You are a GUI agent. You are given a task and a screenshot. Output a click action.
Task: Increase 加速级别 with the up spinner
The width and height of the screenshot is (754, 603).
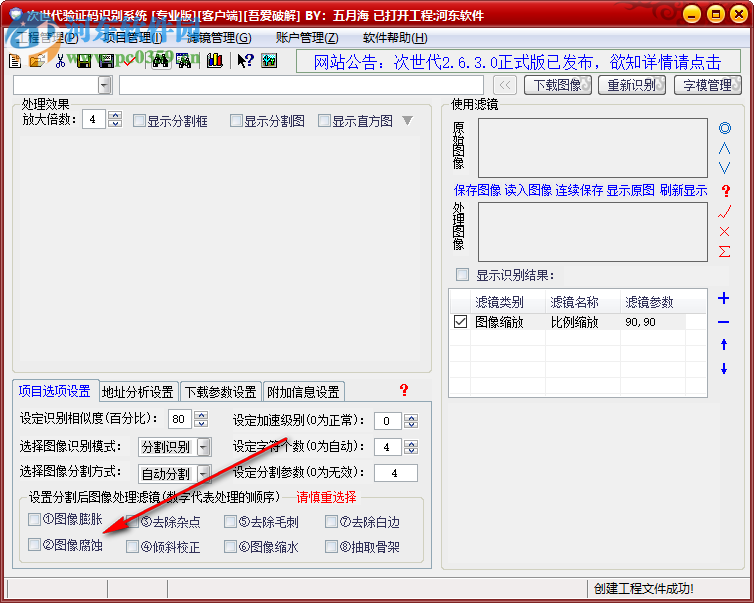(411, 417)
